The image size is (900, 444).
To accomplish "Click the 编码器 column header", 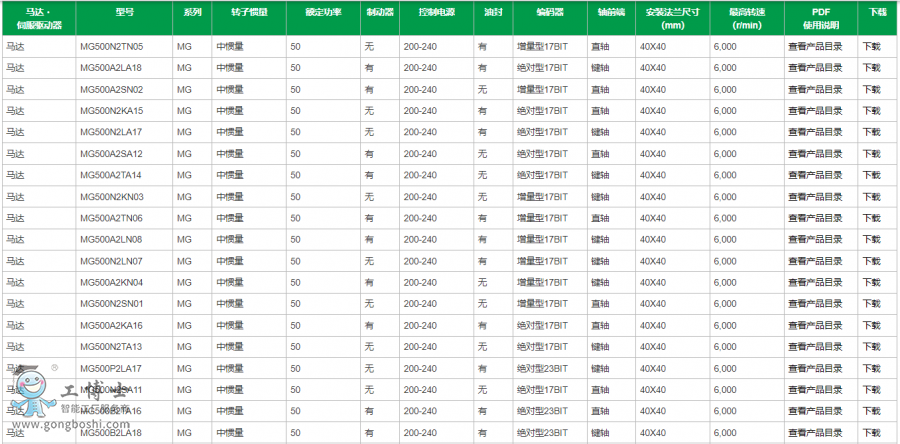I will [x=550, y=18].
